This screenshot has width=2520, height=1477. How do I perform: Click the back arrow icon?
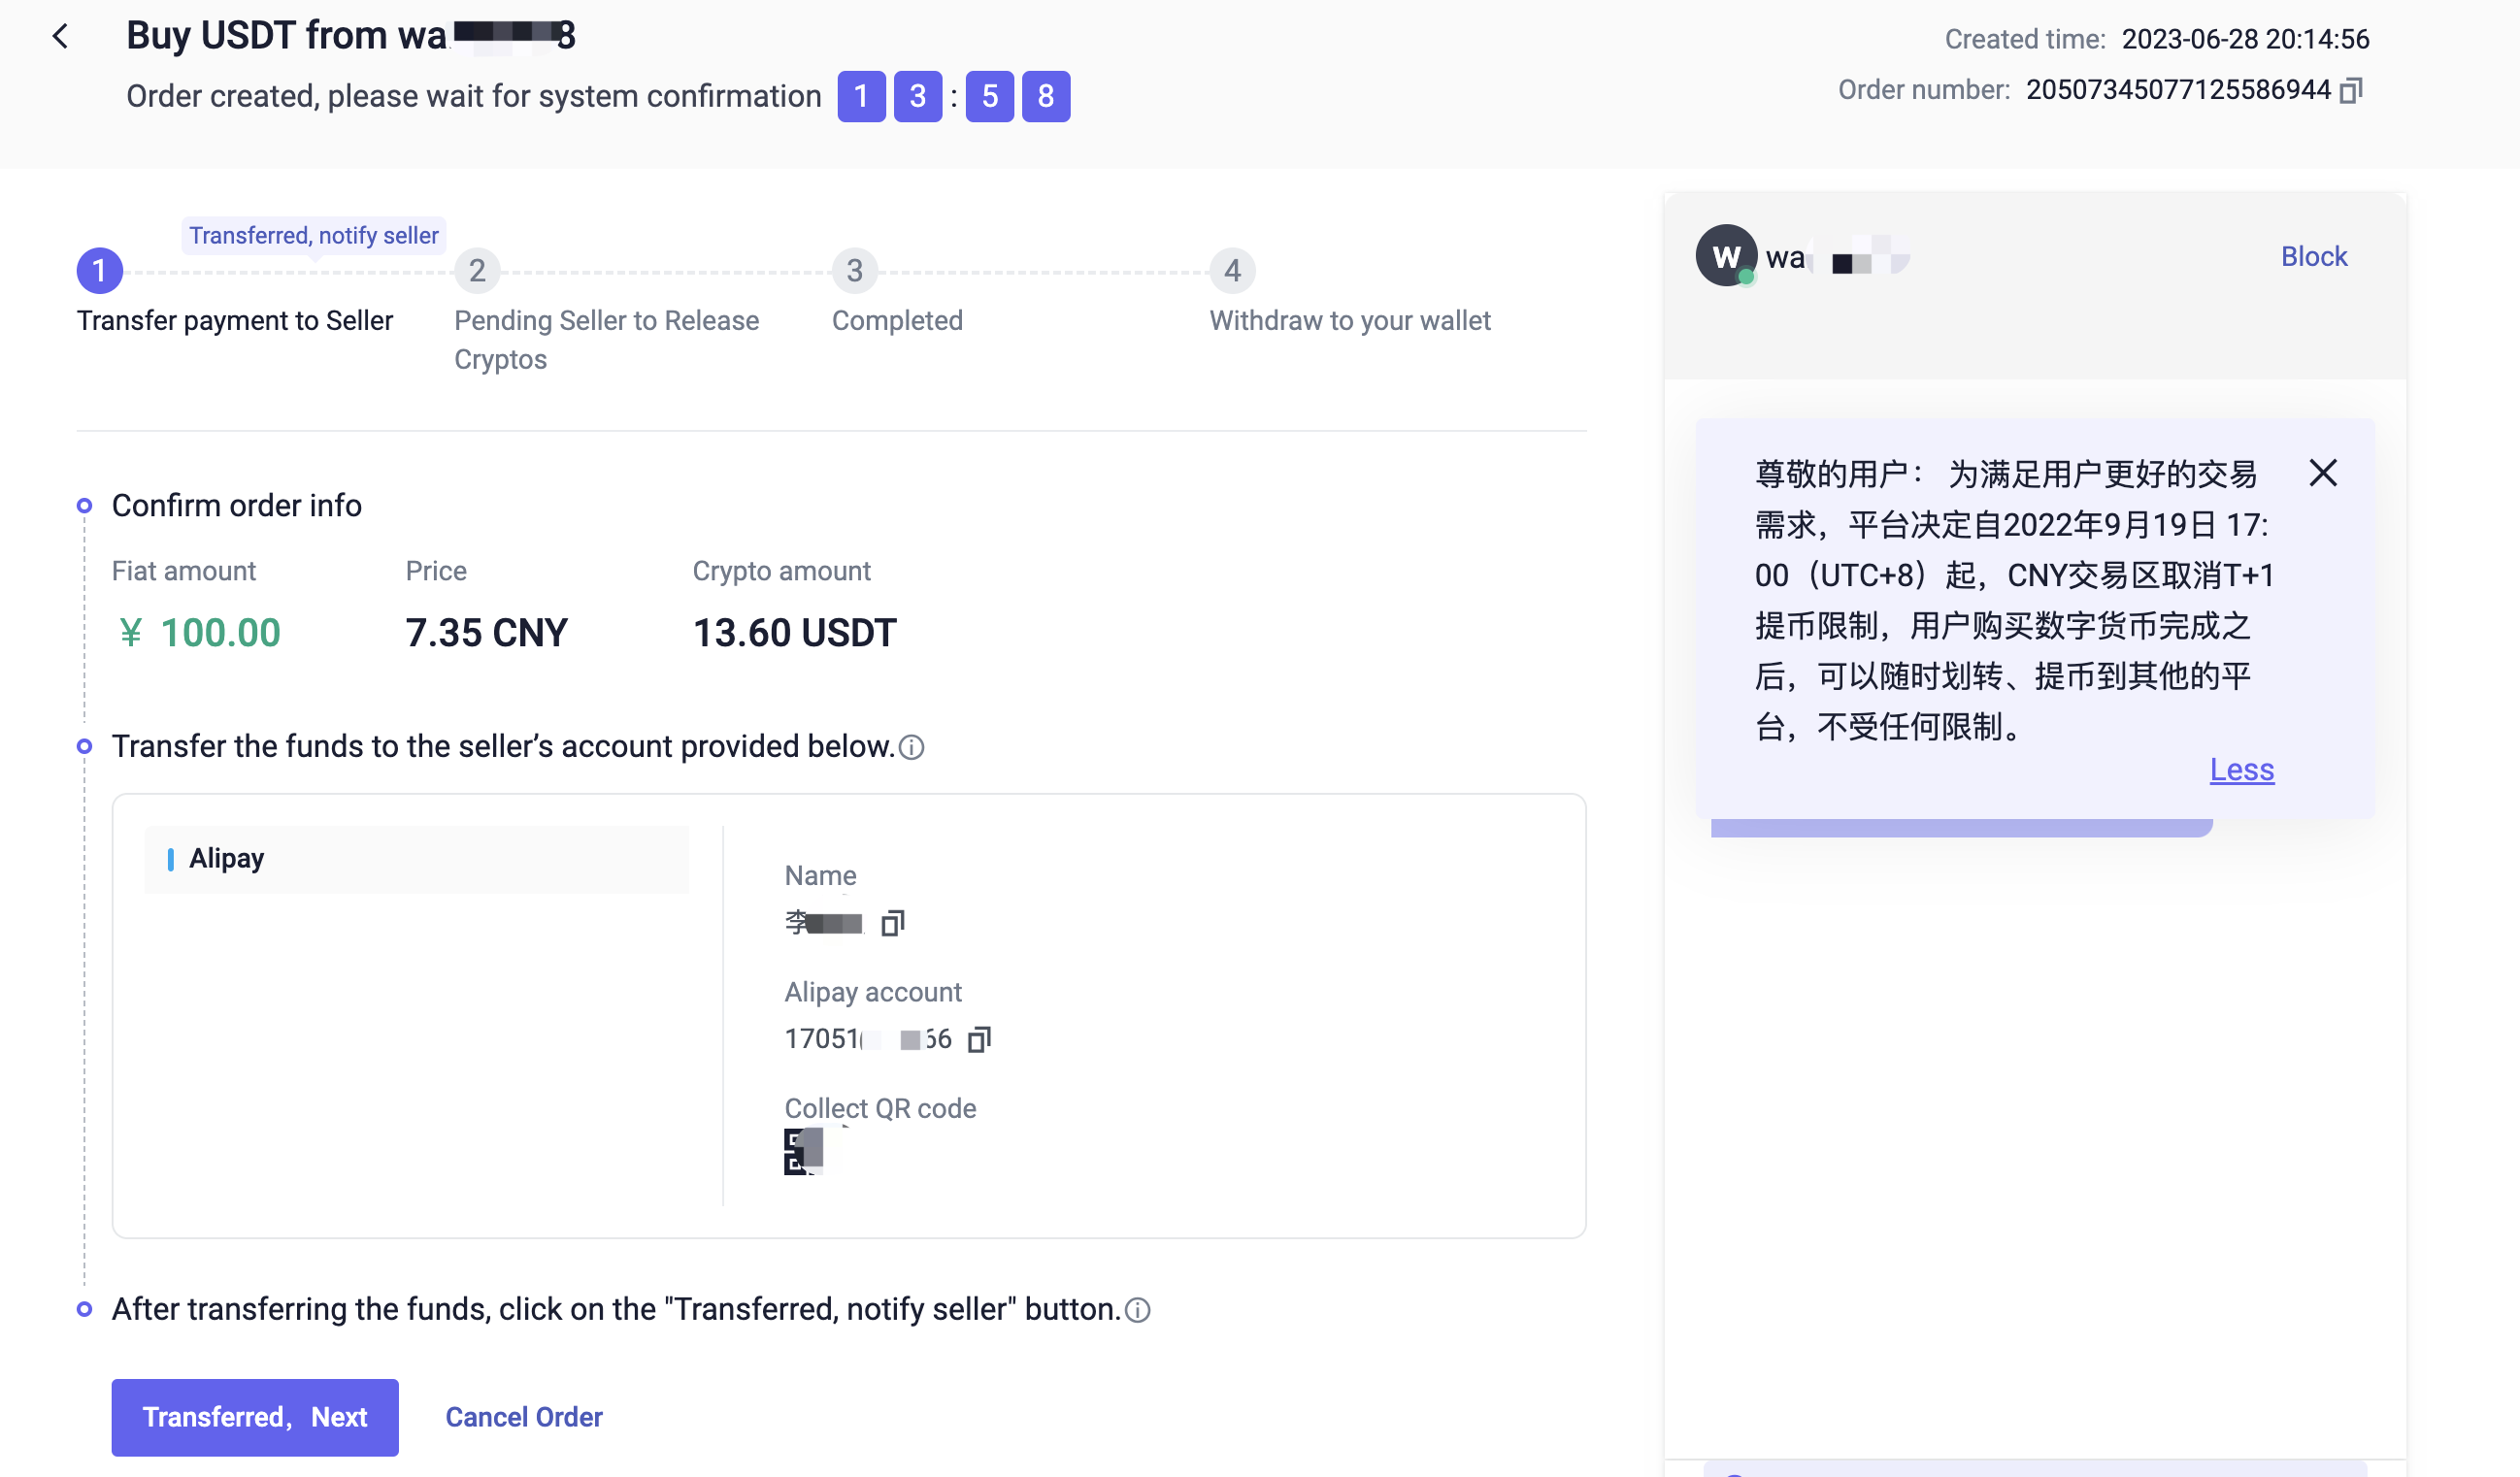(x=61, y=37)
